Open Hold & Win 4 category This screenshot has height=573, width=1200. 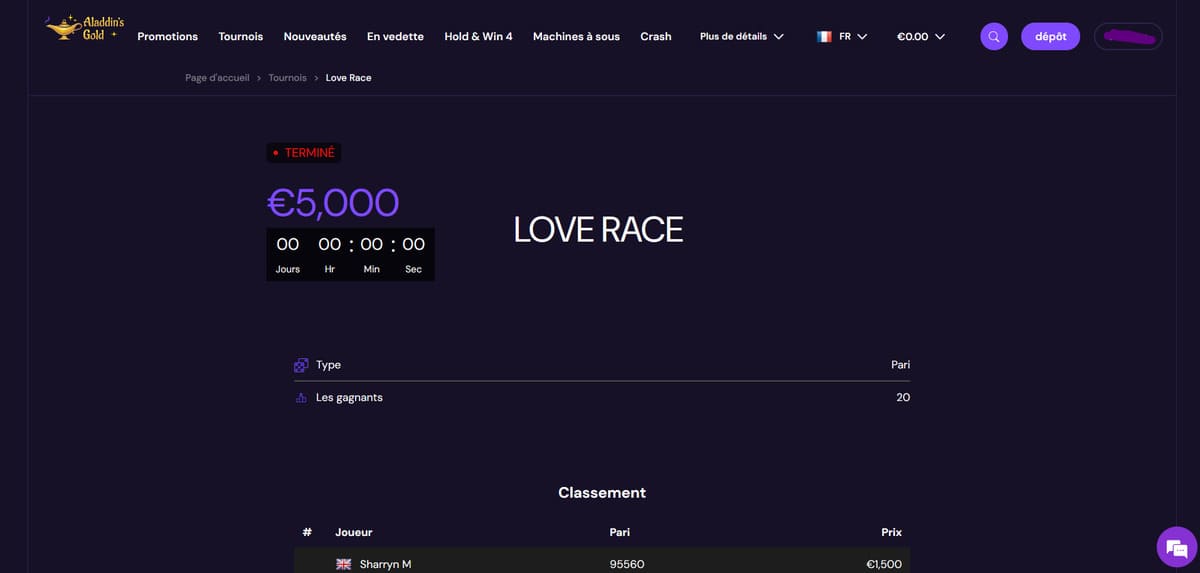478,37
